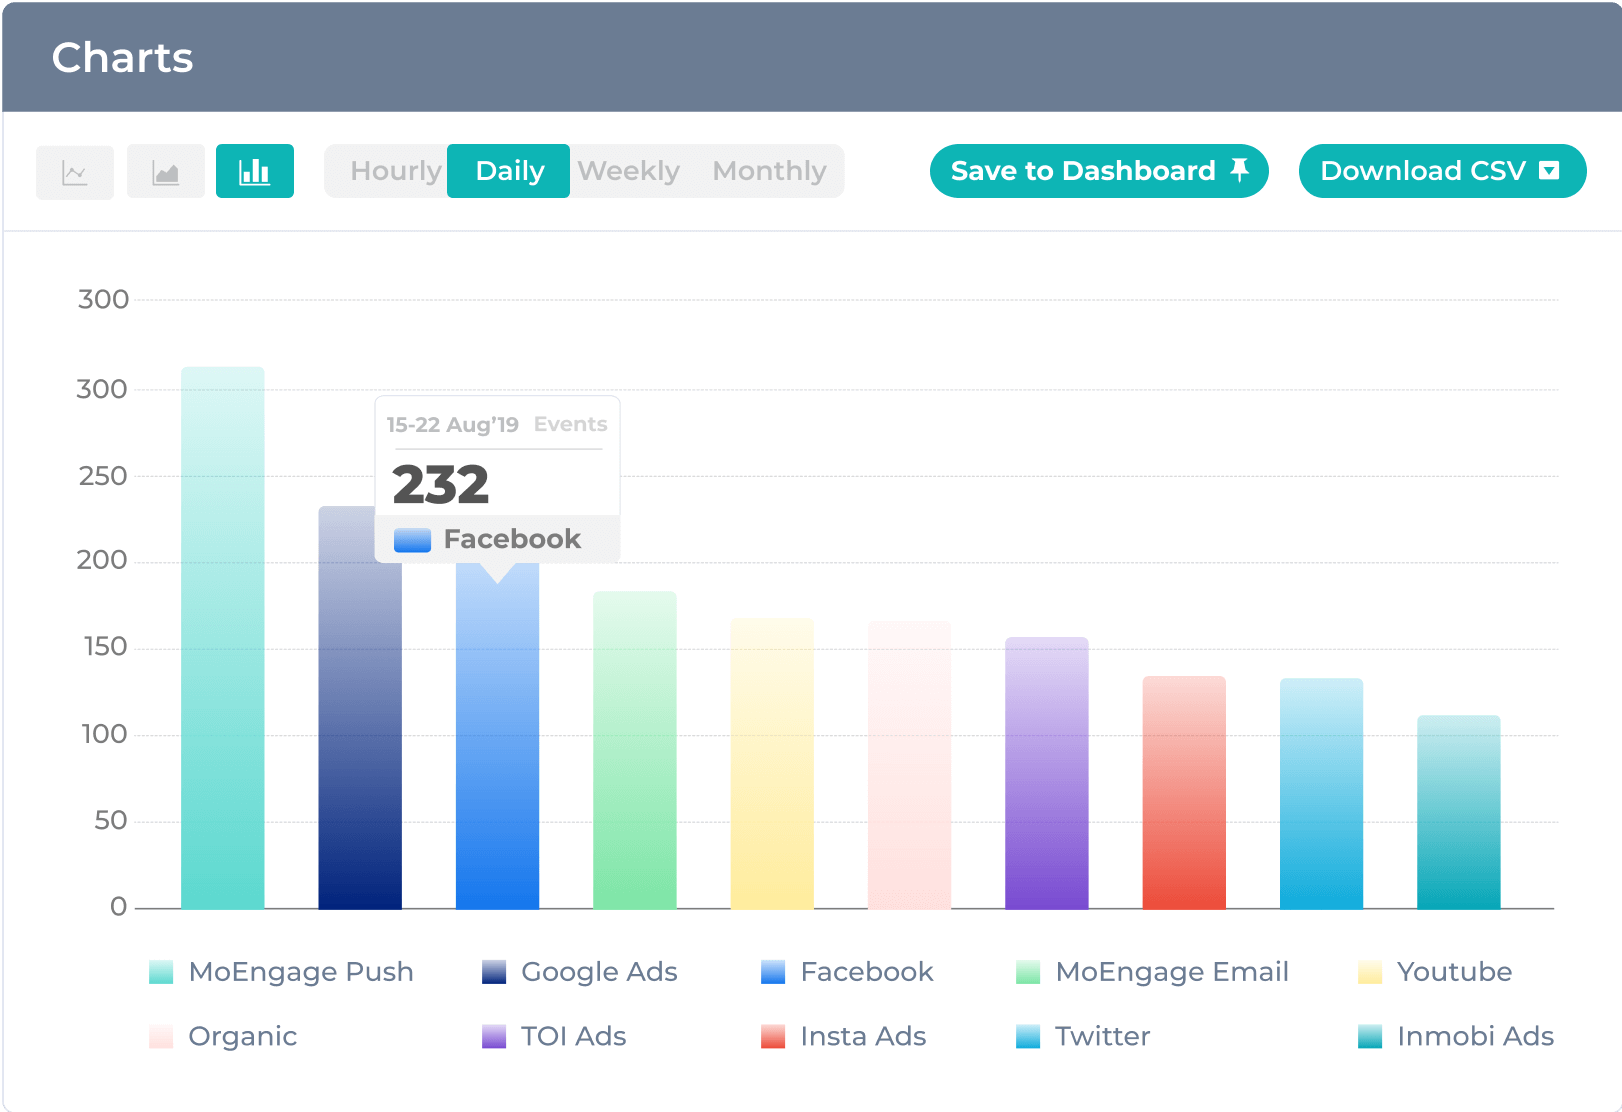Screen dimensions: 1622x1112
Task: Click the TOI Ads purple bar
Action: coord(1047,773)
